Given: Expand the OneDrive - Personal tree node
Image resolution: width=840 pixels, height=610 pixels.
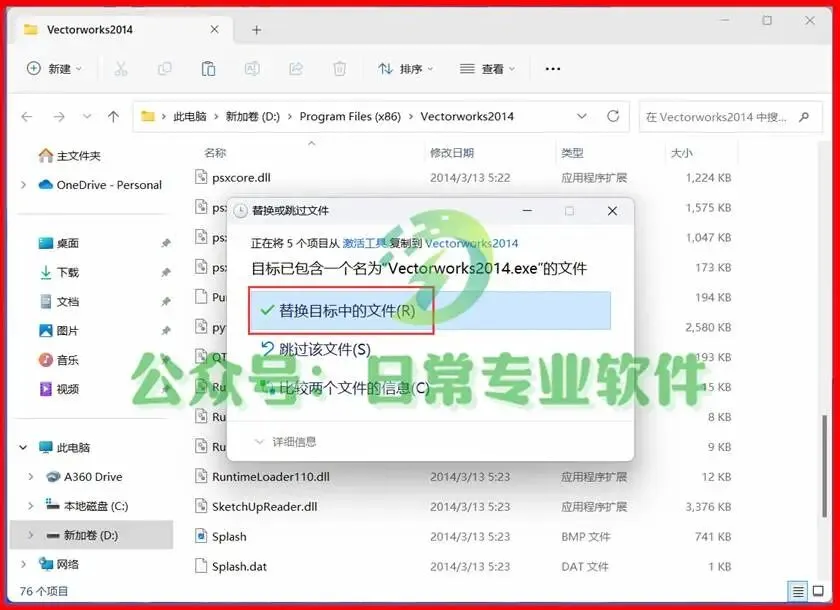Looking at the screenshot, I should coord(23,185).
